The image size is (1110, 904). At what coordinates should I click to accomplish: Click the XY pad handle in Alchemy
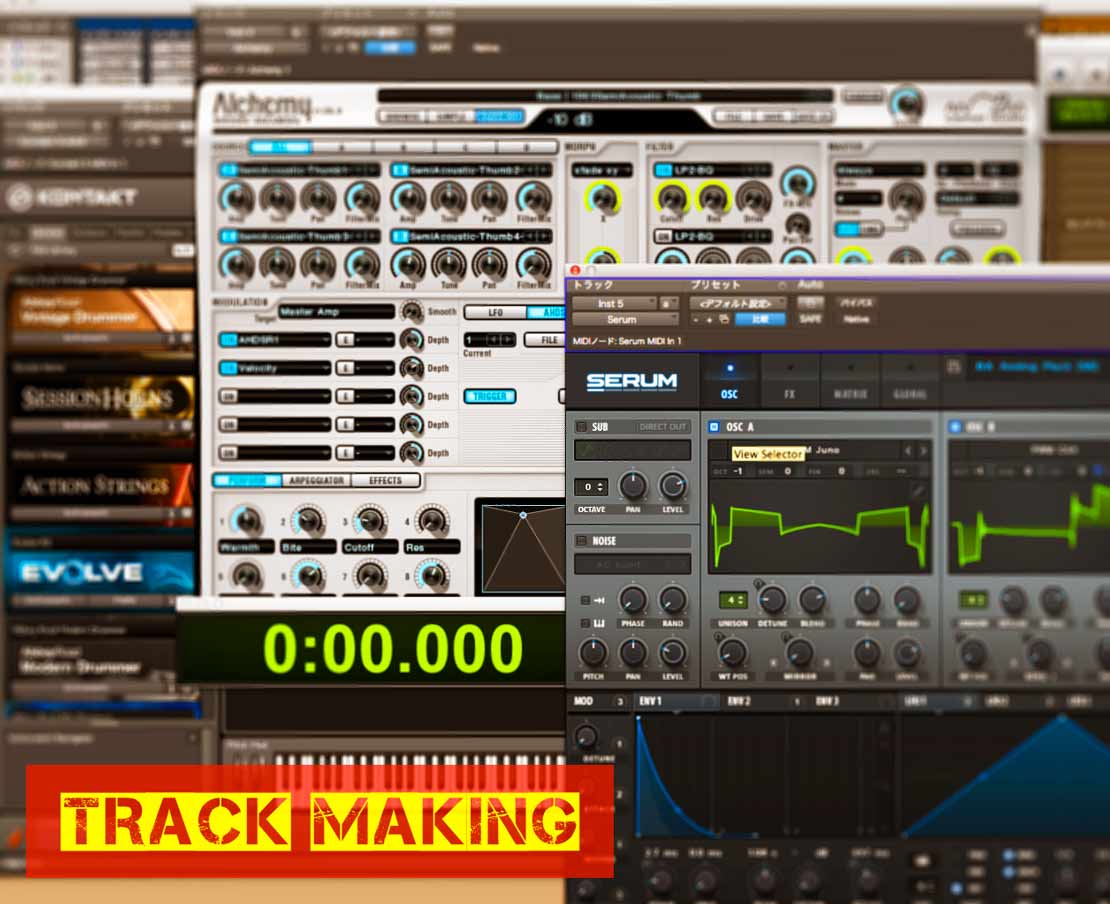(x=523, y=515)
